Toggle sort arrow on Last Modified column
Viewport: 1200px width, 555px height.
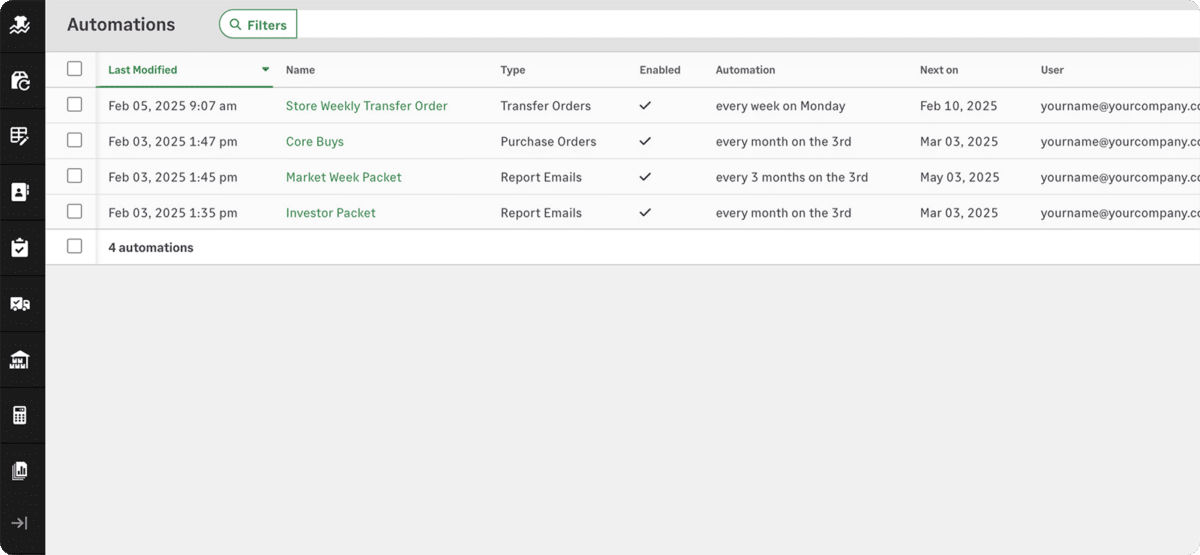265,70
